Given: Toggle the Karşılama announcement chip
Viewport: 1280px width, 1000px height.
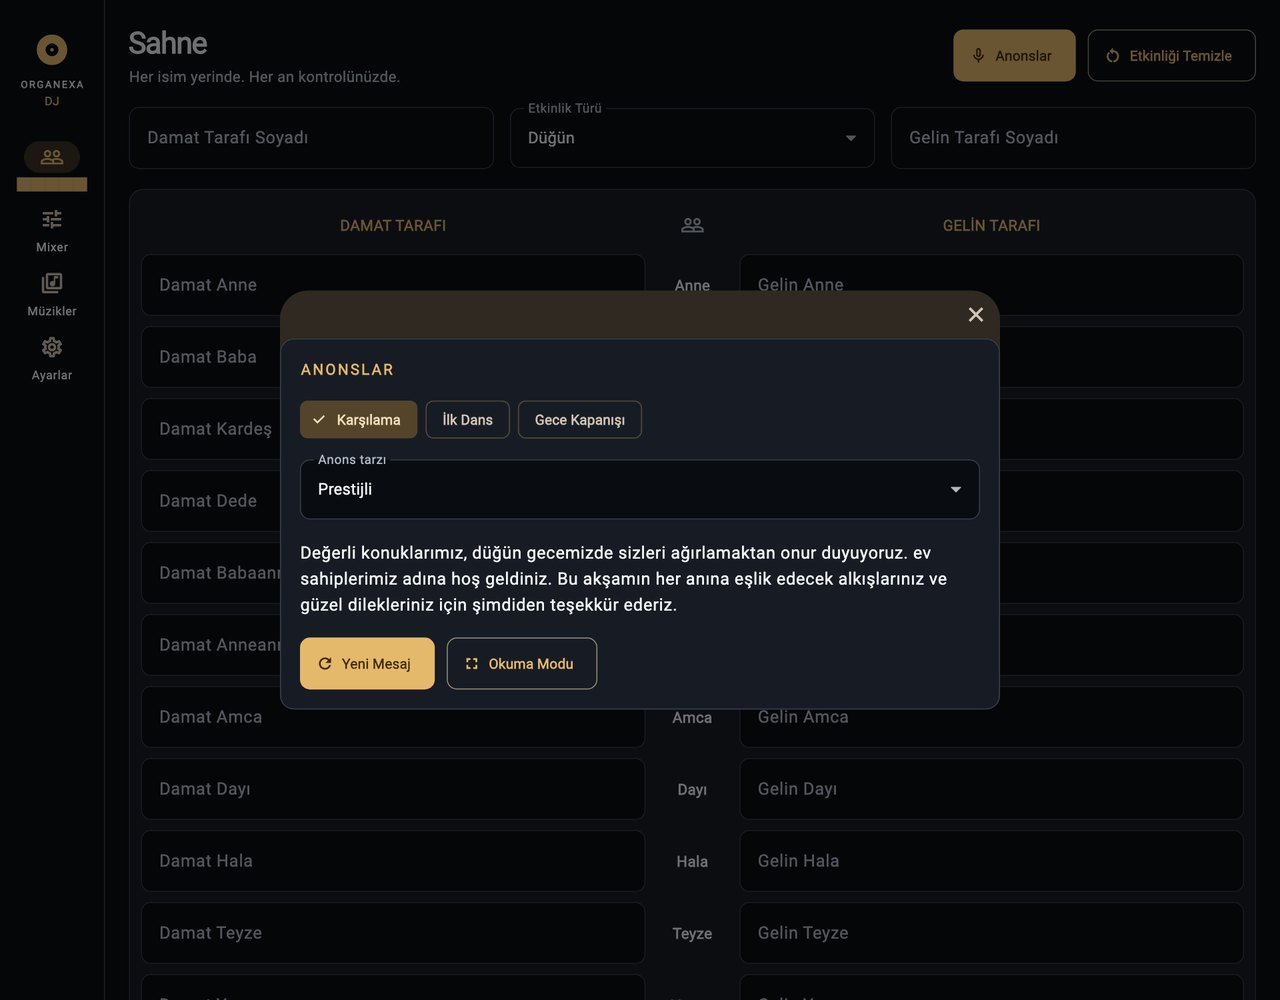Looking at the screenshot, I should pyautogui.click(x=359, y=420).
